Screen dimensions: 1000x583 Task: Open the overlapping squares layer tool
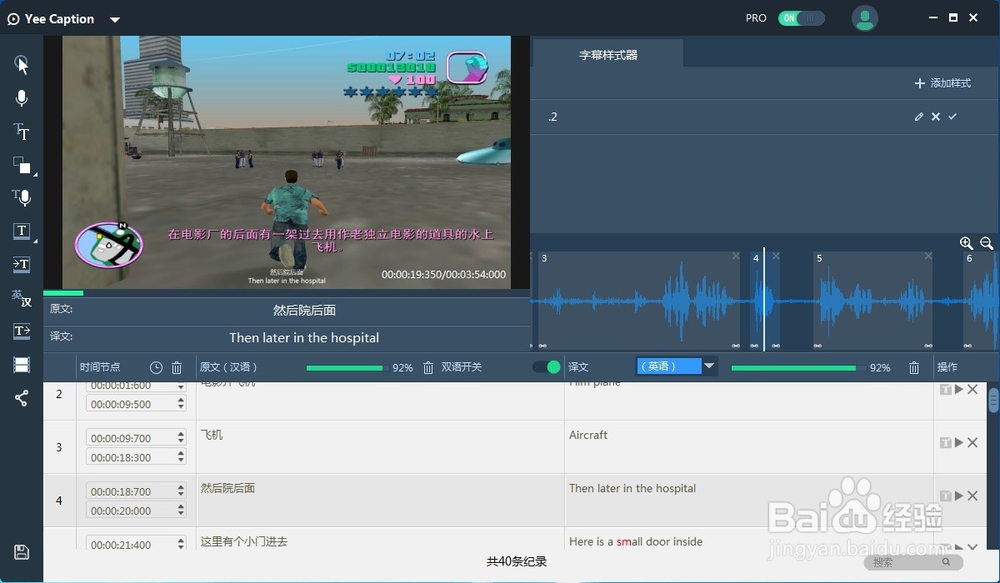22,165
